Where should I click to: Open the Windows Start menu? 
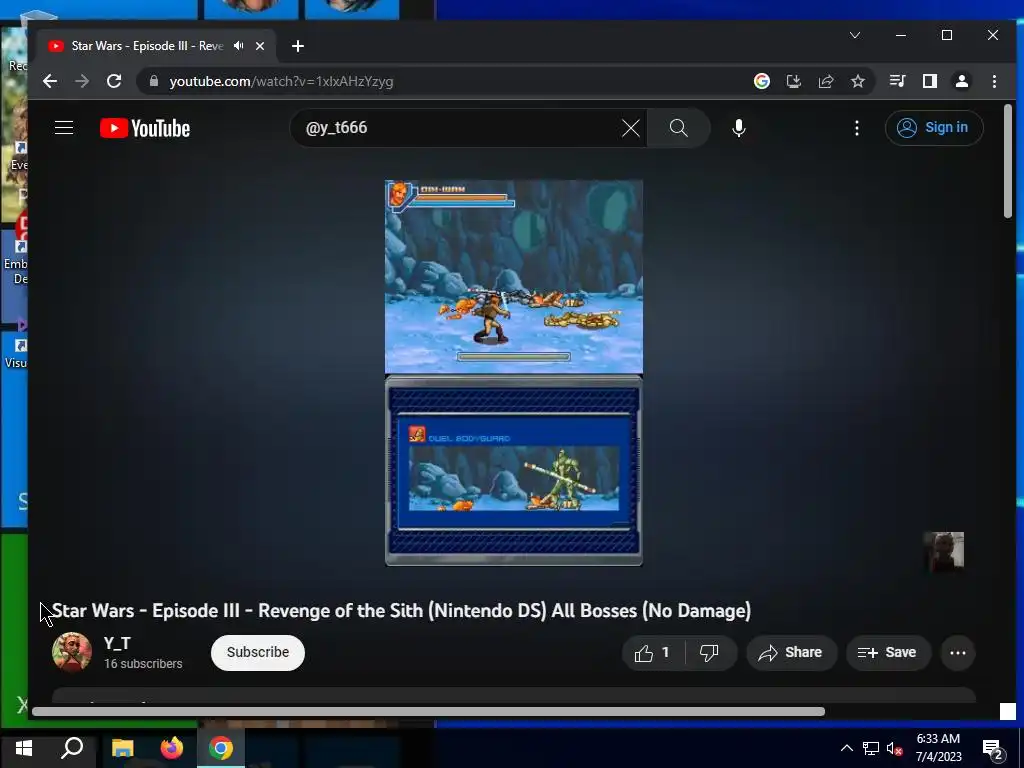[24, 748]
